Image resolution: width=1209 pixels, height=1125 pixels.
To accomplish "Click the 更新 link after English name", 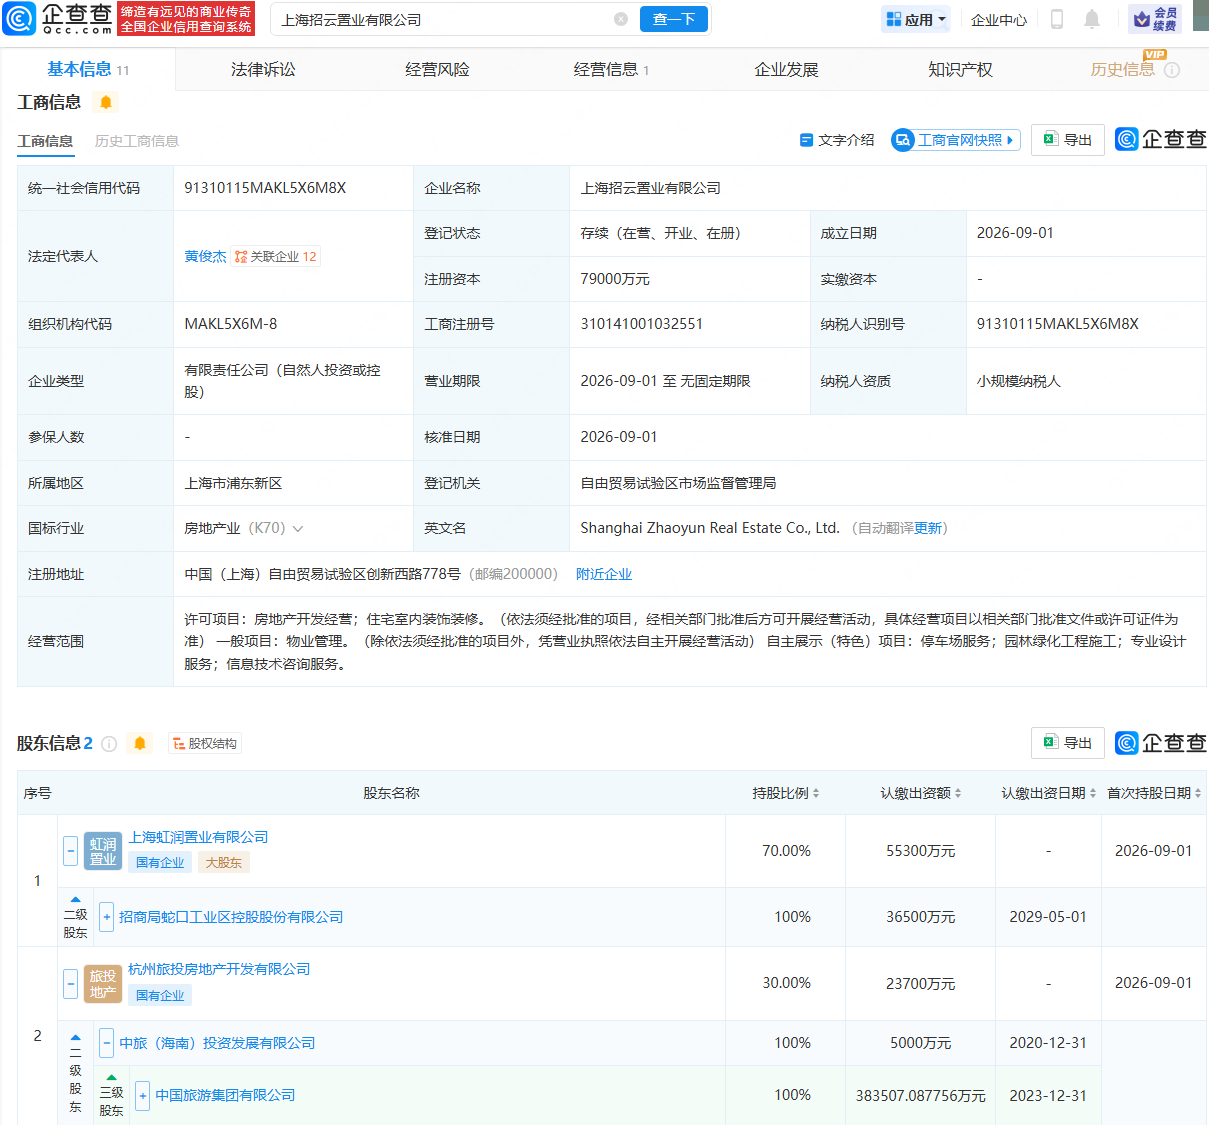I will (x=927, y=528).
